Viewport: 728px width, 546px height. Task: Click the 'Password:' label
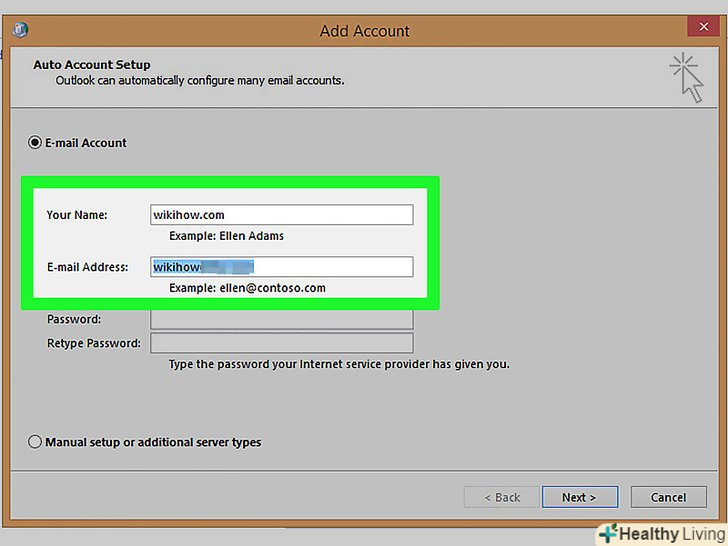(74, 319)
